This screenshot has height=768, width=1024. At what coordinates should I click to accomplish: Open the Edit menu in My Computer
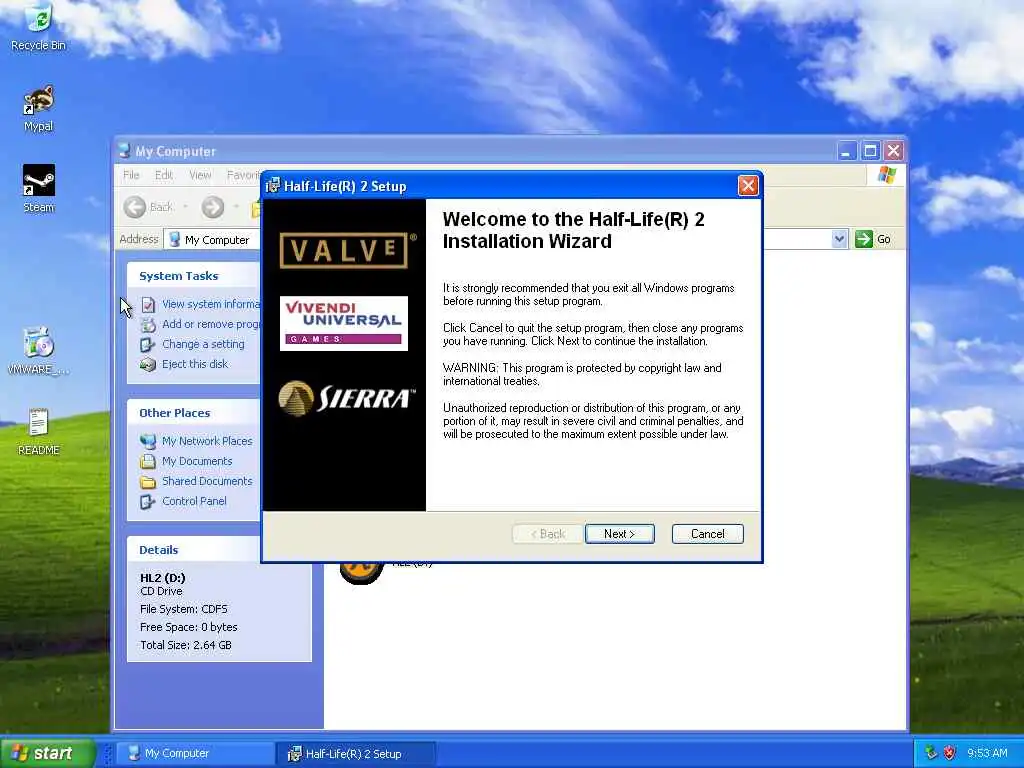click(x=164, y=175)
